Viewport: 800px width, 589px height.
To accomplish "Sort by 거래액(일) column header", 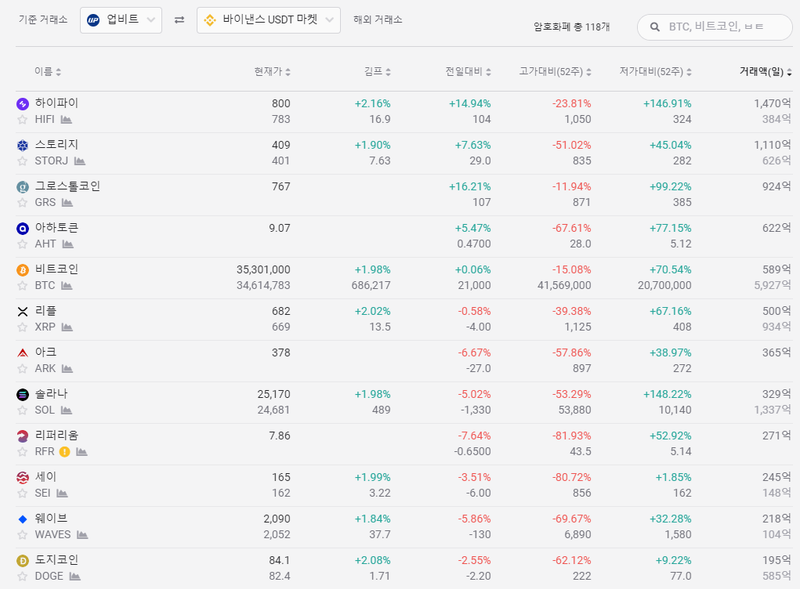I will click(765, 71).
